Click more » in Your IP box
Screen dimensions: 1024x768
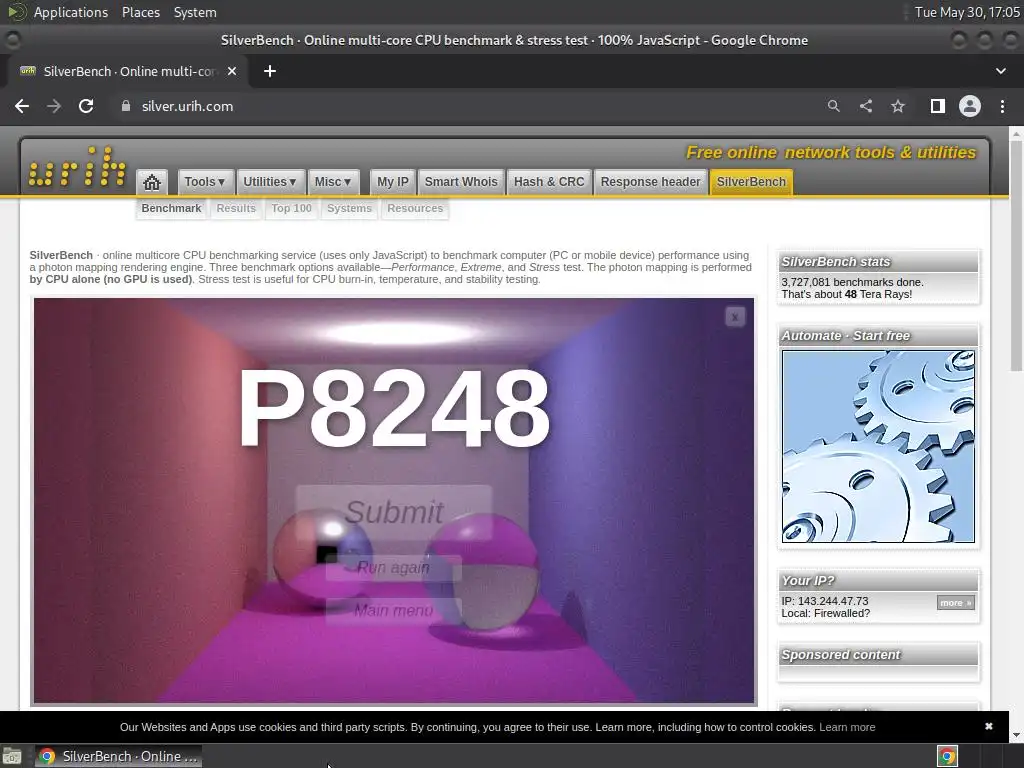[955, 603]
